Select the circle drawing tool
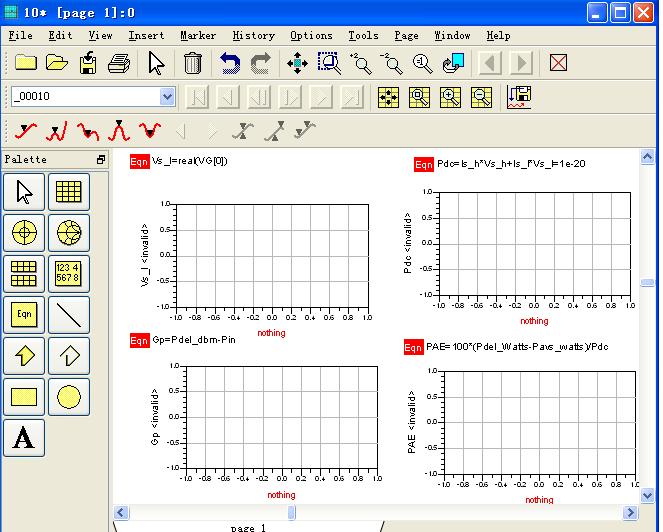Image resolution: width=663 pixels, height=532 pixels. point(68,397)
